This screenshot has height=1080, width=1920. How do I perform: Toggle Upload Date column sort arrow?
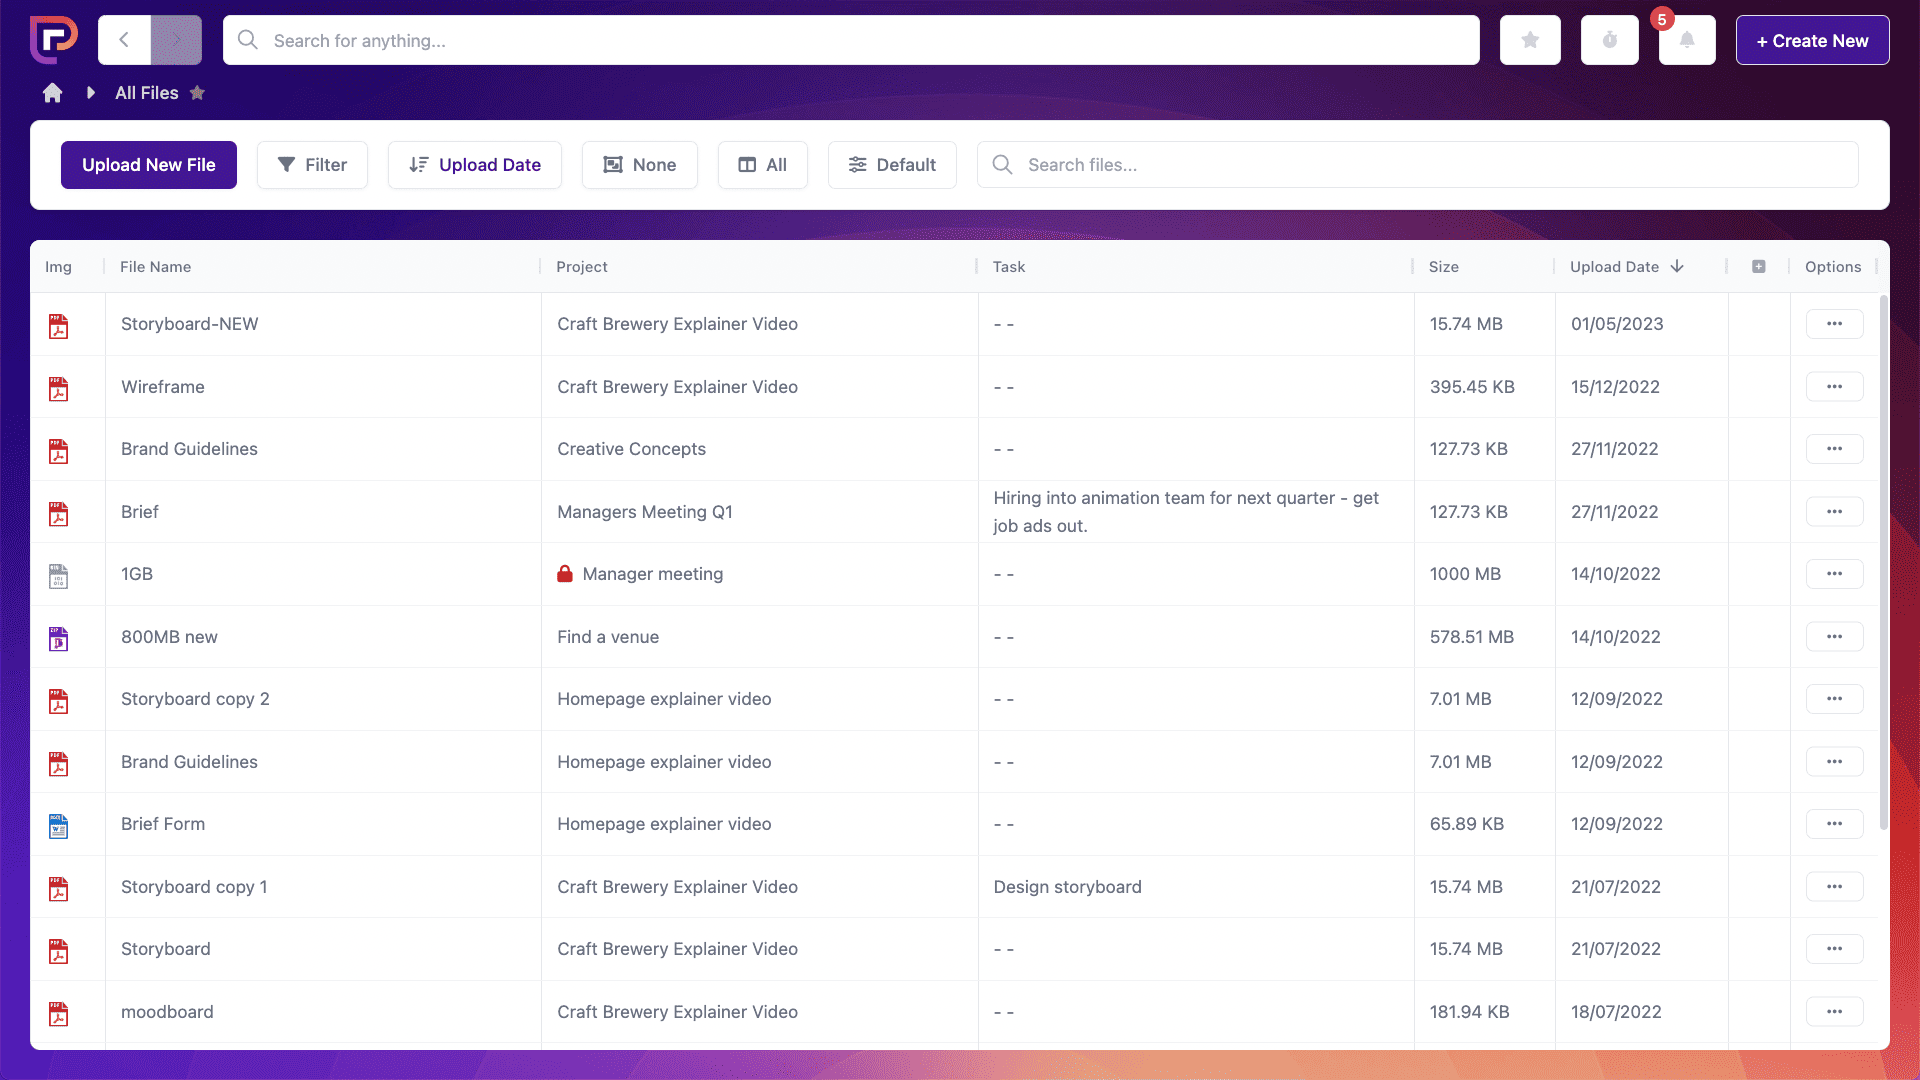(1677, 267)
